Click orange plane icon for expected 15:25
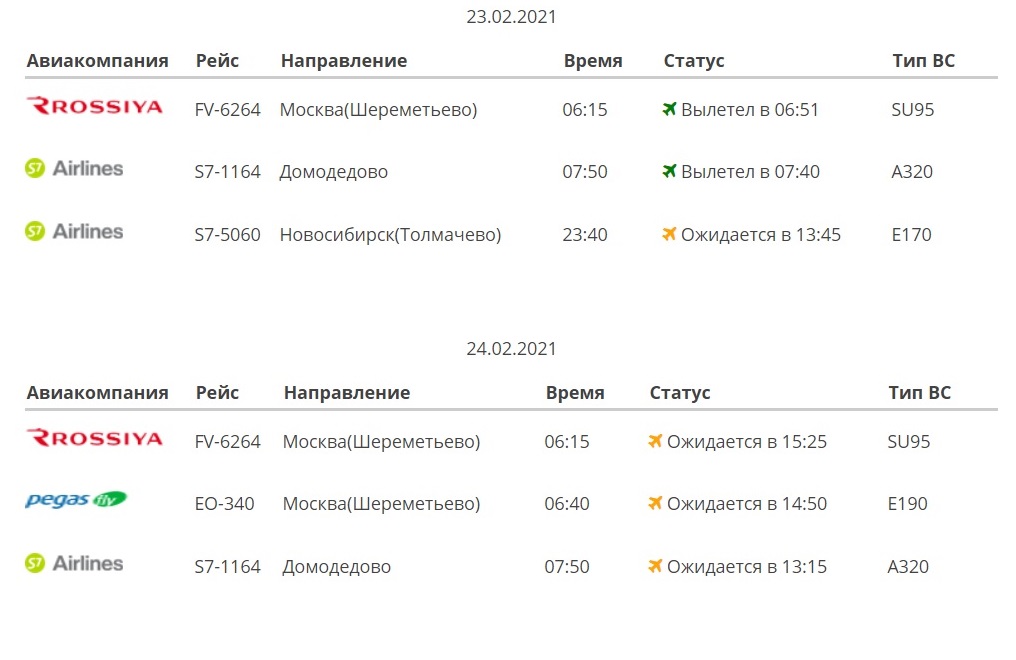Screen dimensions: 1016x660 tap(655, 441)
